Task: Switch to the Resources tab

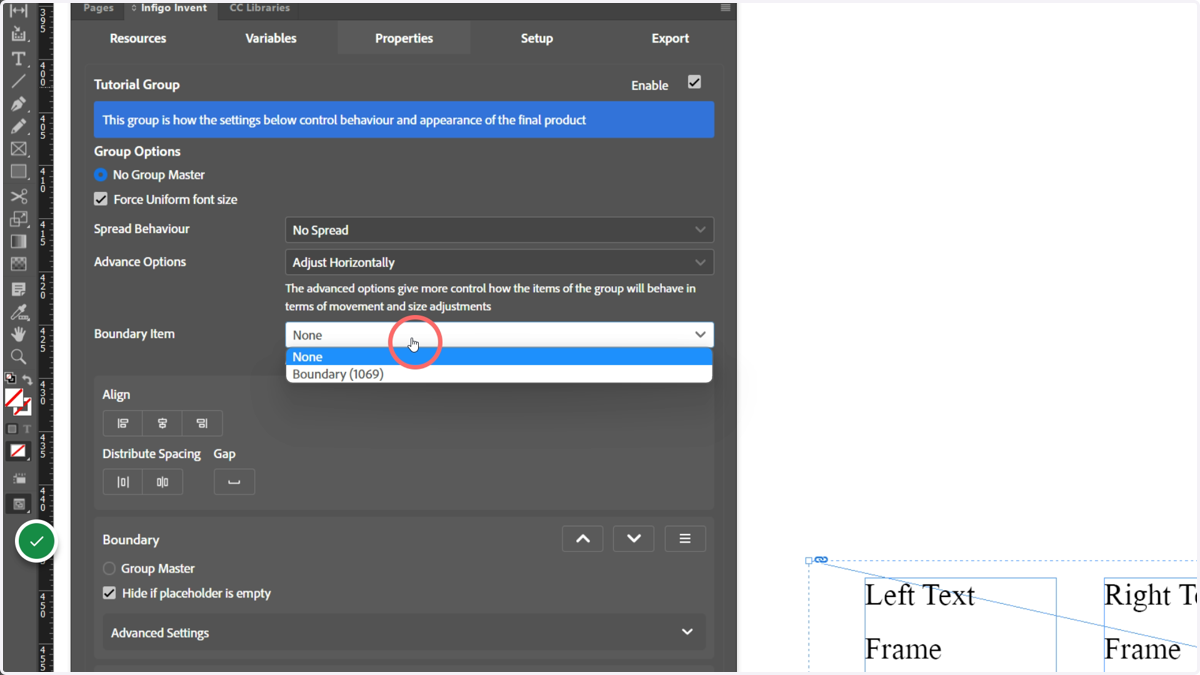Action: [x=138, y=38]
